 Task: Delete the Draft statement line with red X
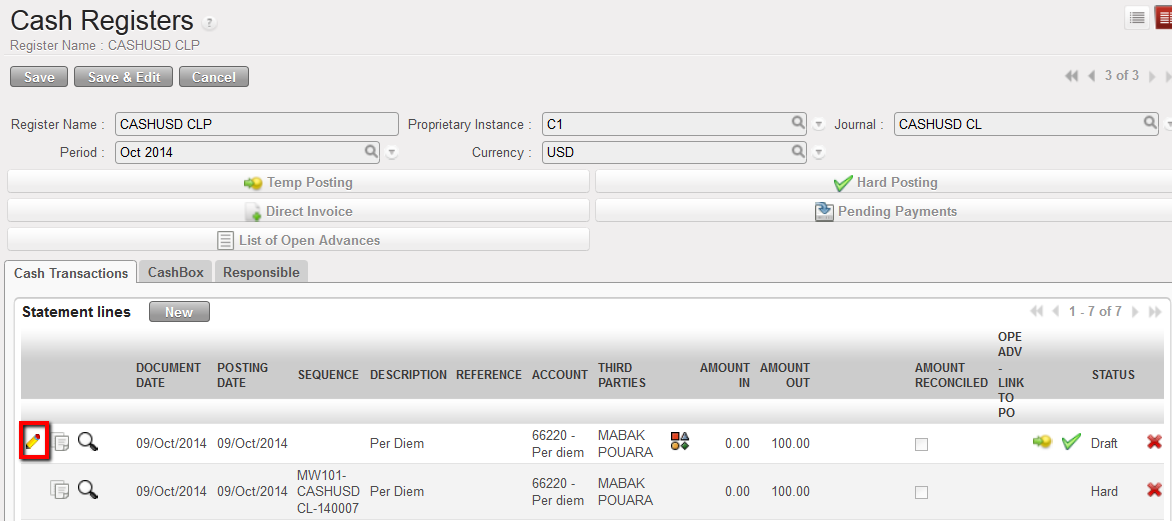(x=1154, y=442)
